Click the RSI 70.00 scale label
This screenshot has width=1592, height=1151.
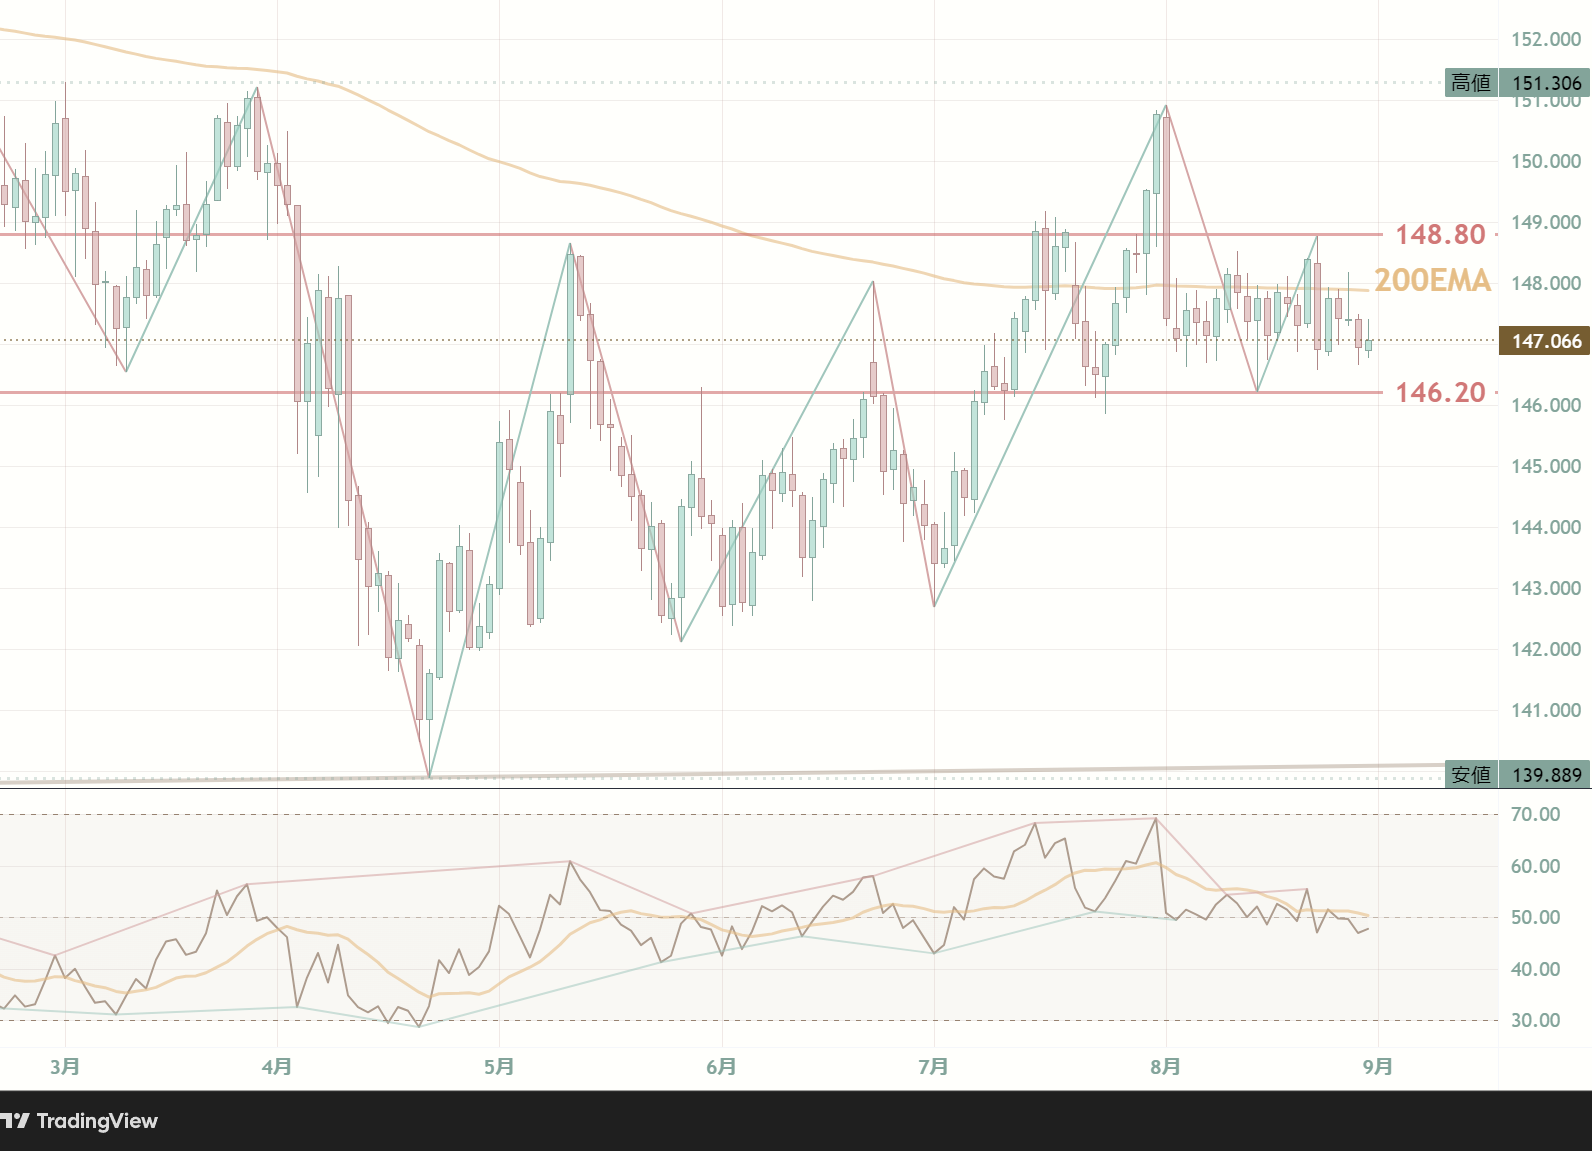click(x=1535, y=814)
